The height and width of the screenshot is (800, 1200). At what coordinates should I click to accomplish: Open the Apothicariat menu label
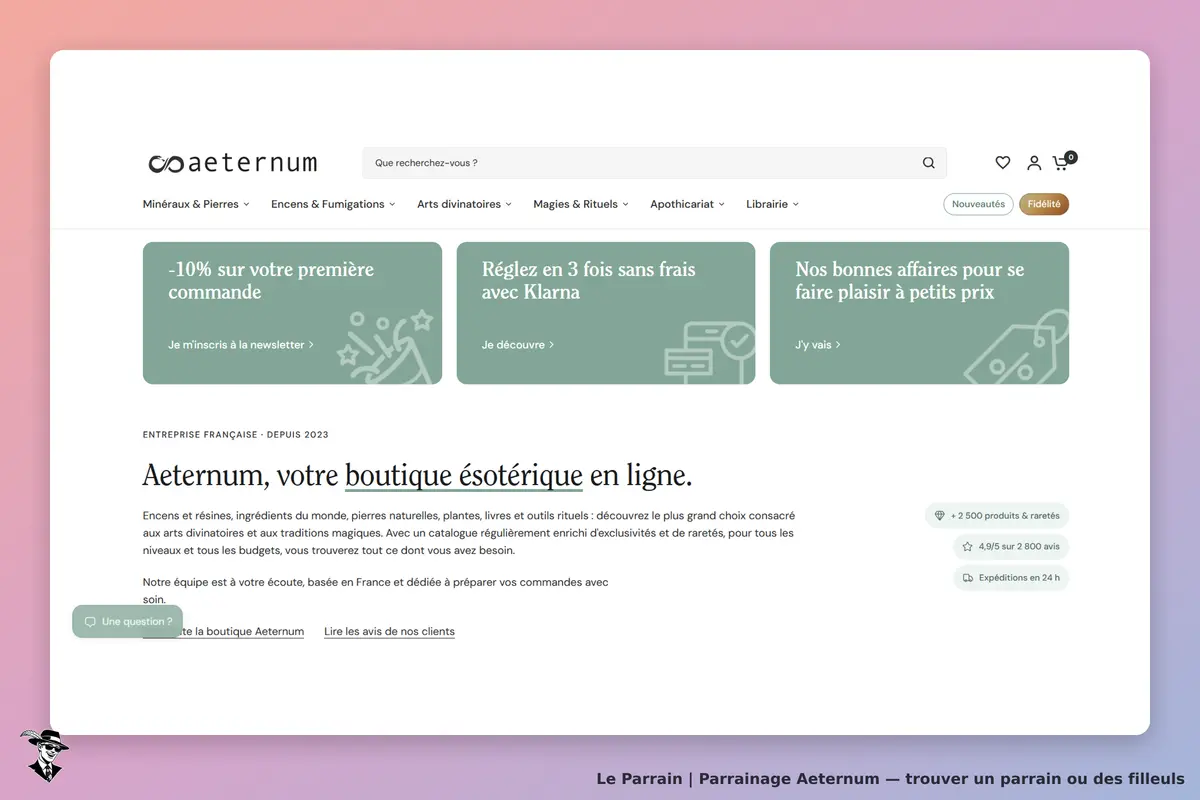coord(682,204)
